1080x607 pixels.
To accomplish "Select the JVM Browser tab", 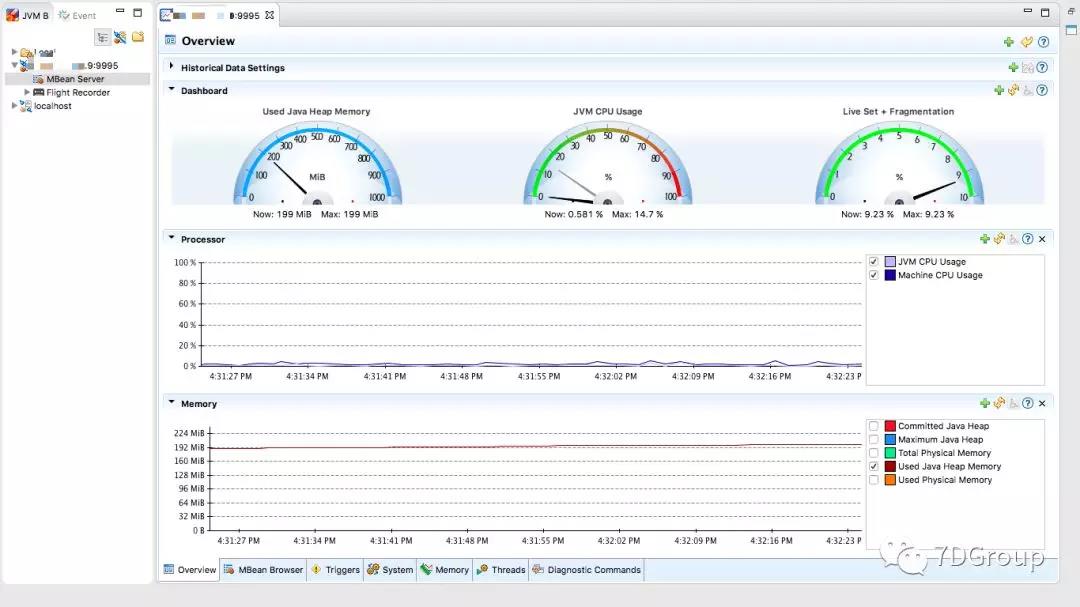I will (x=28, y=15).
